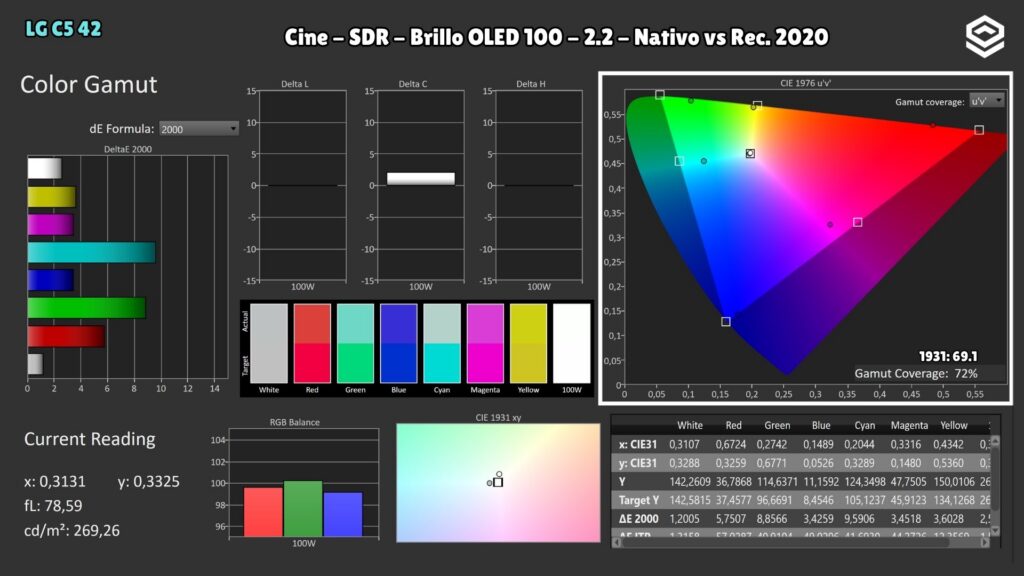1024x576 pixels.
Task: Click the Color Gamut heading
Action: tap(88, 84)
